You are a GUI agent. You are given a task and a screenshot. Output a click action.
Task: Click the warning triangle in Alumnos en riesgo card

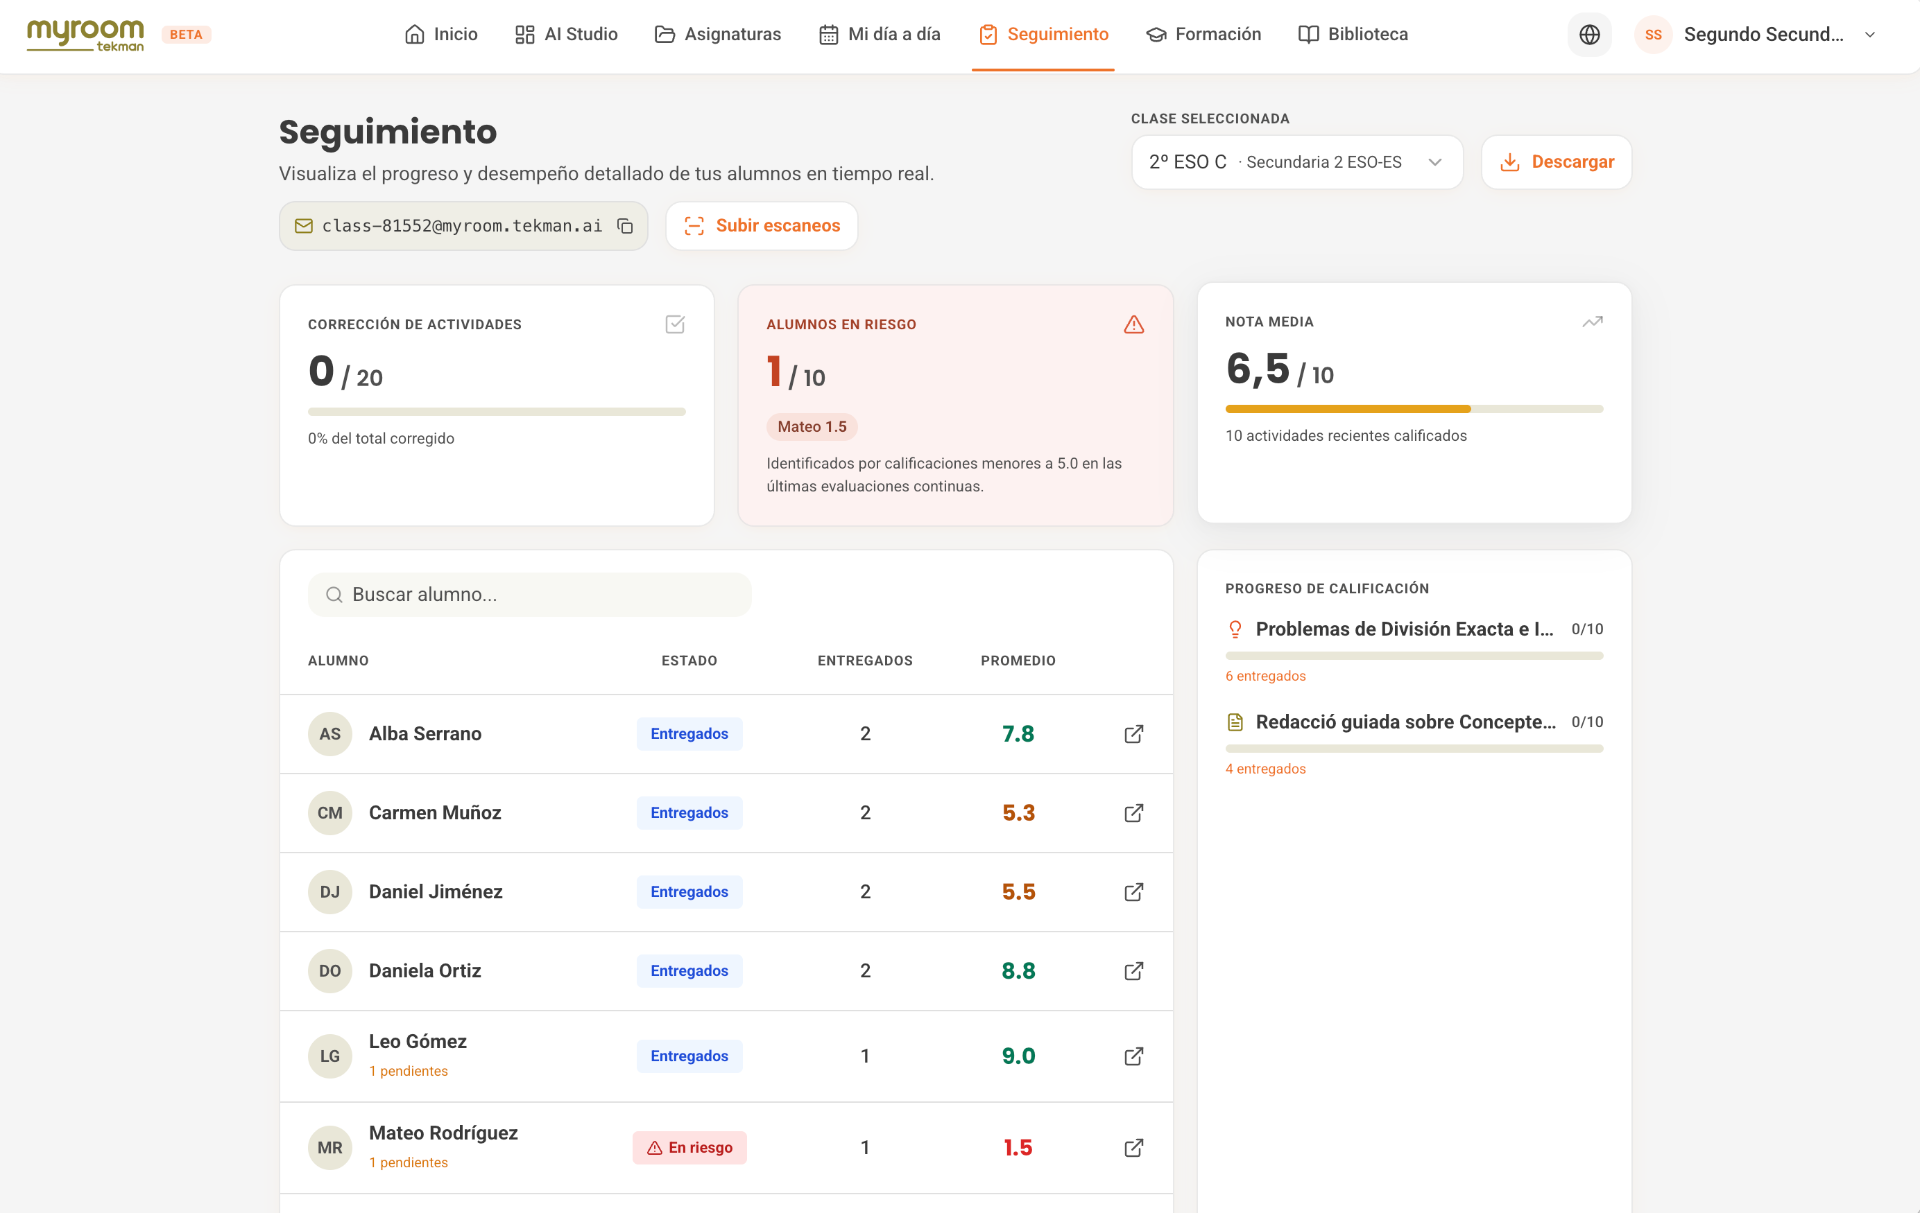click(x=1133, y=324)
